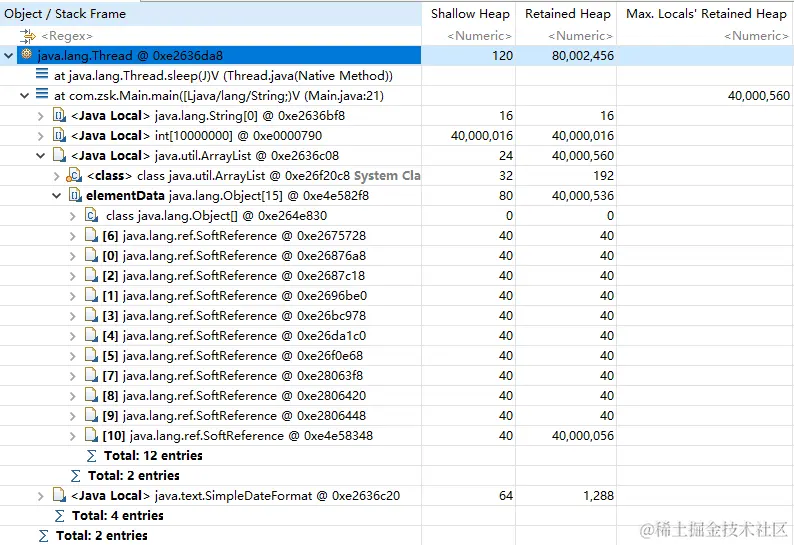This screenshot has width=794, height=545.
Task: Expand SoftReference entry [6]
Action: click(x=72, y=236)
